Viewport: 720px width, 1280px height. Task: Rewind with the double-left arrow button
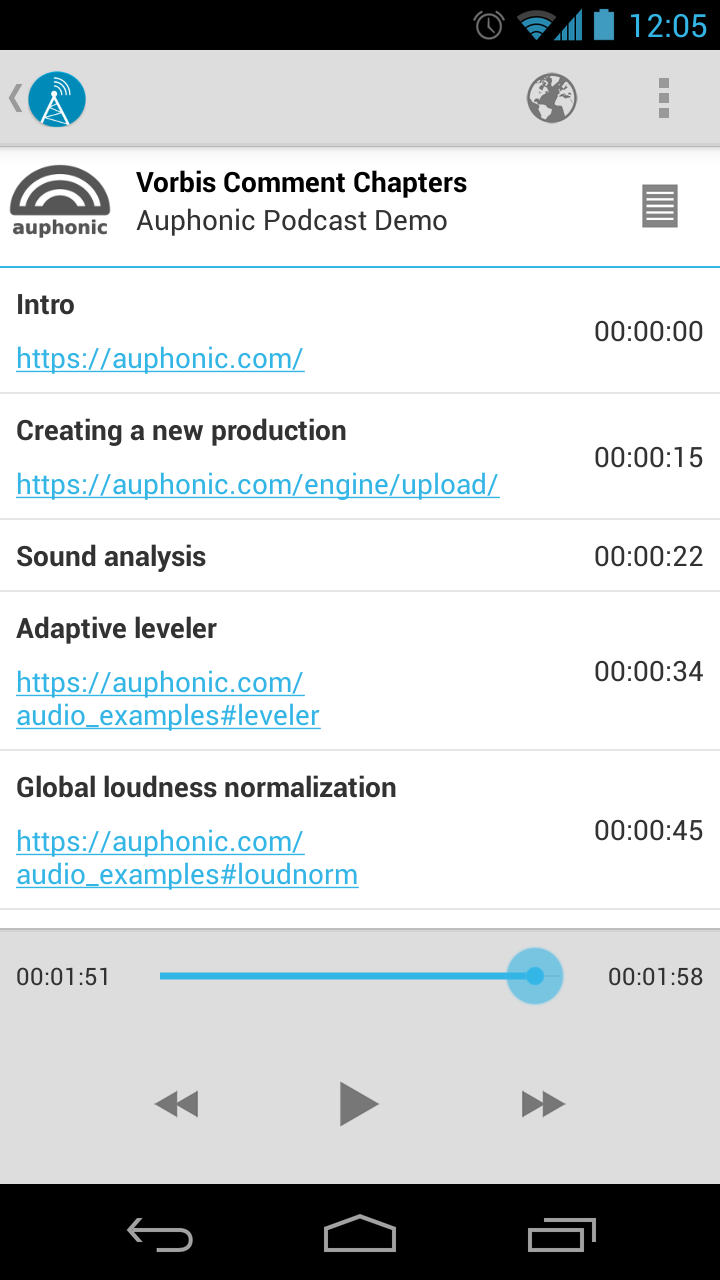click(x=177, y=1104)
